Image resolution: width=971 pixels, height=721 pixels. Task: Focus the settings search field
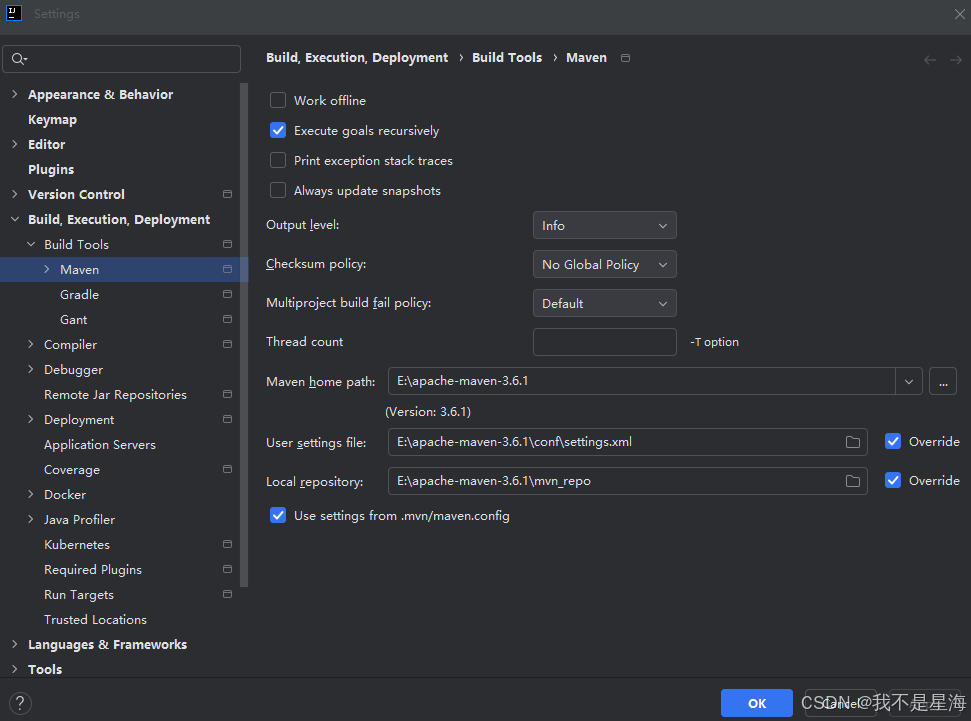[x=121, y=59]
